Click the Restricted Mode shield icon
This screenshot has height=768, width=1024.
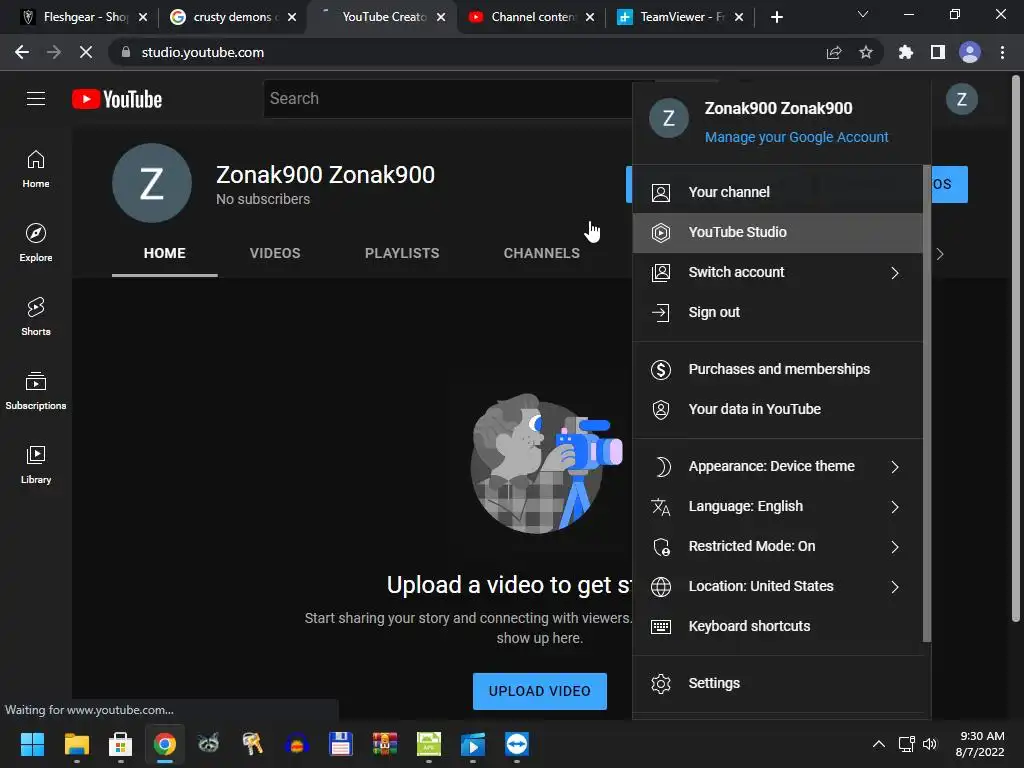coord(662,547)
